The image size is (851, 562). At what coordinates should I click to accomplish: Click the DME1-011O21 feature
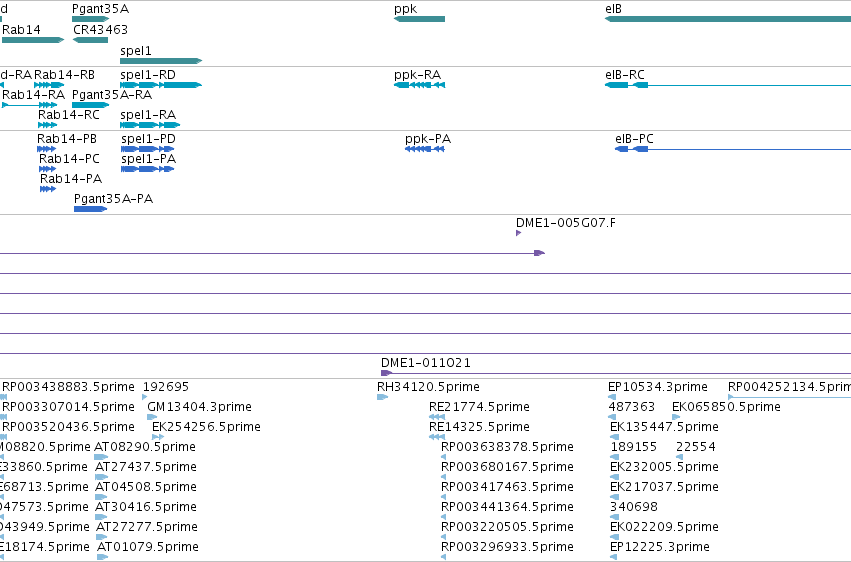coord(616,373)
